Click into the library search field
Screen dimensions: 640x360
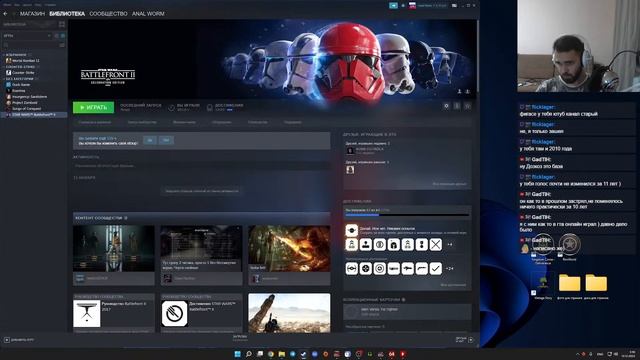pos(29,45)
